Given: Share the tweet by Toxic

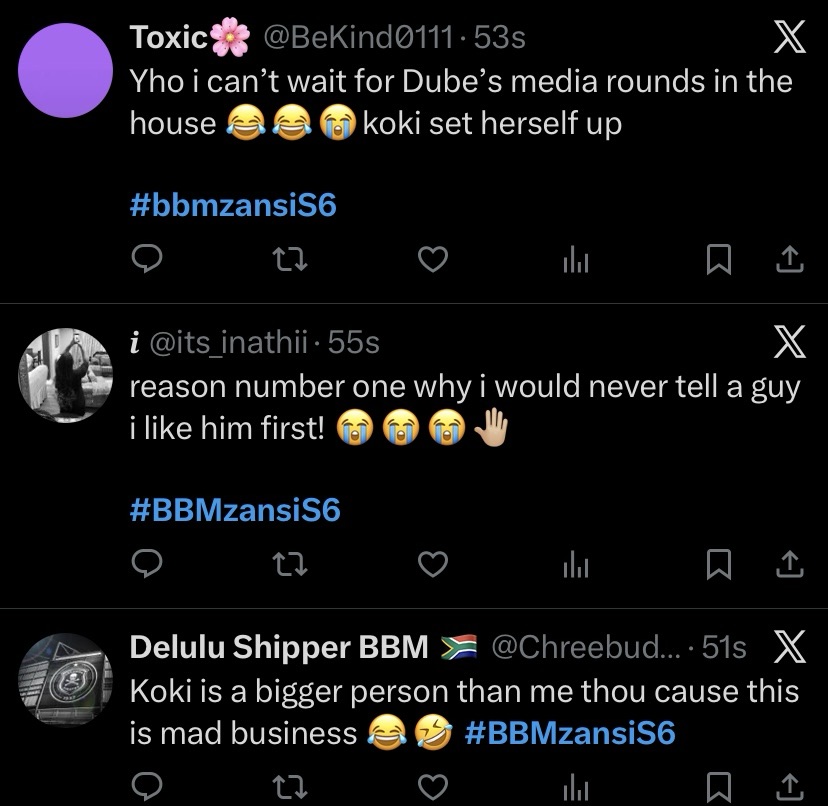Looking at the screenshot, I should tap(790, 261).
